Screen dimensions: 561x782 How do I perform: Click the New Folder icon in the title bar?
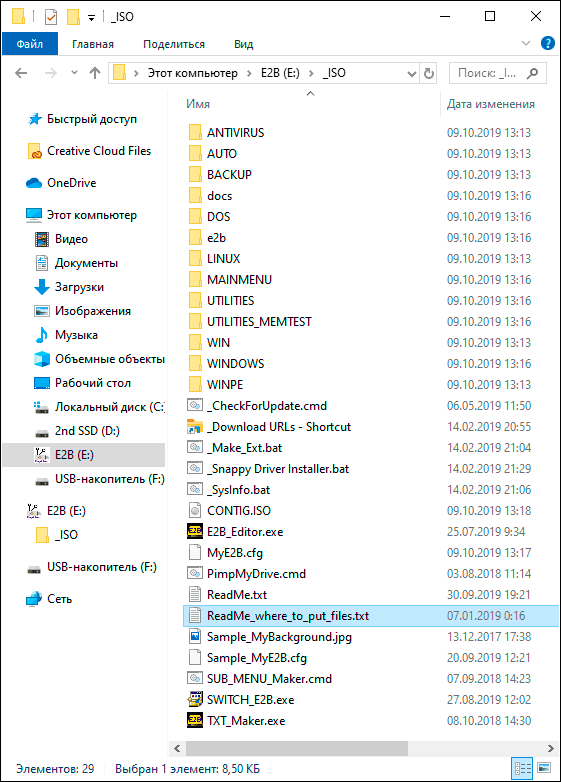click(x=73, y=17)
